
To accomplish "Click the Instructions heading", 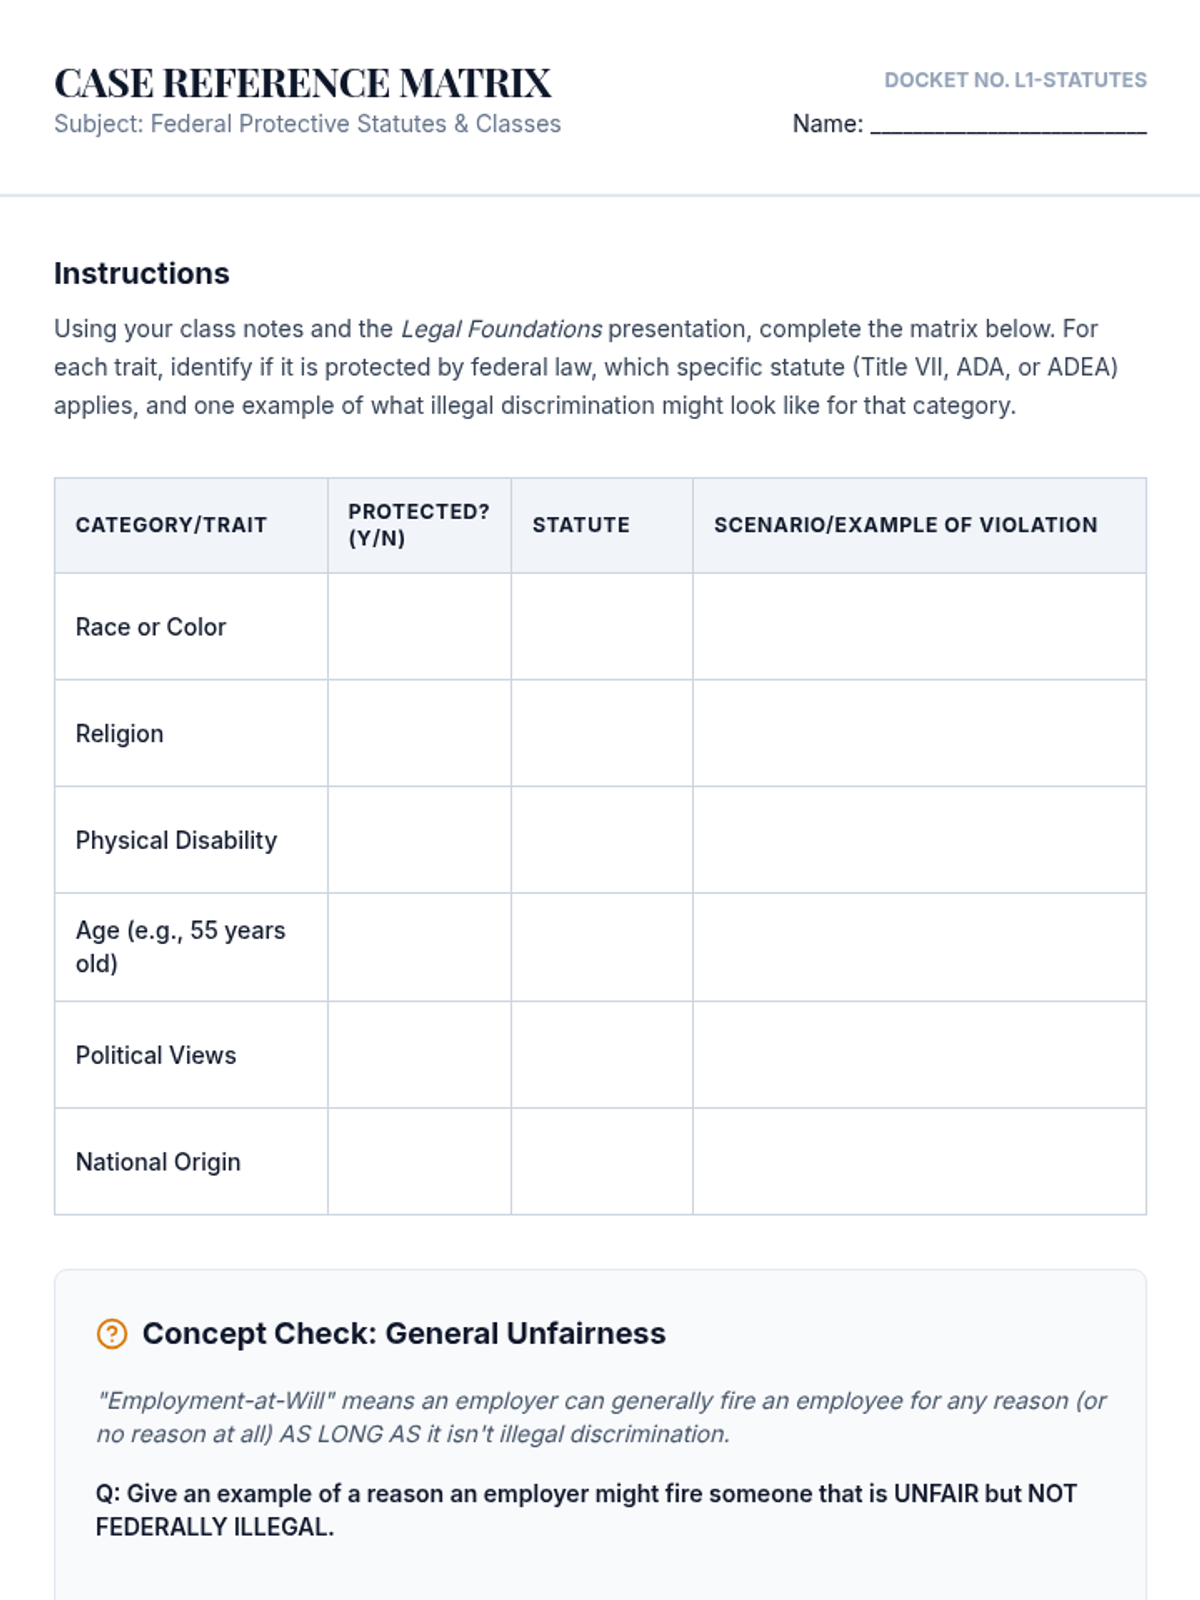I will 142,273.
